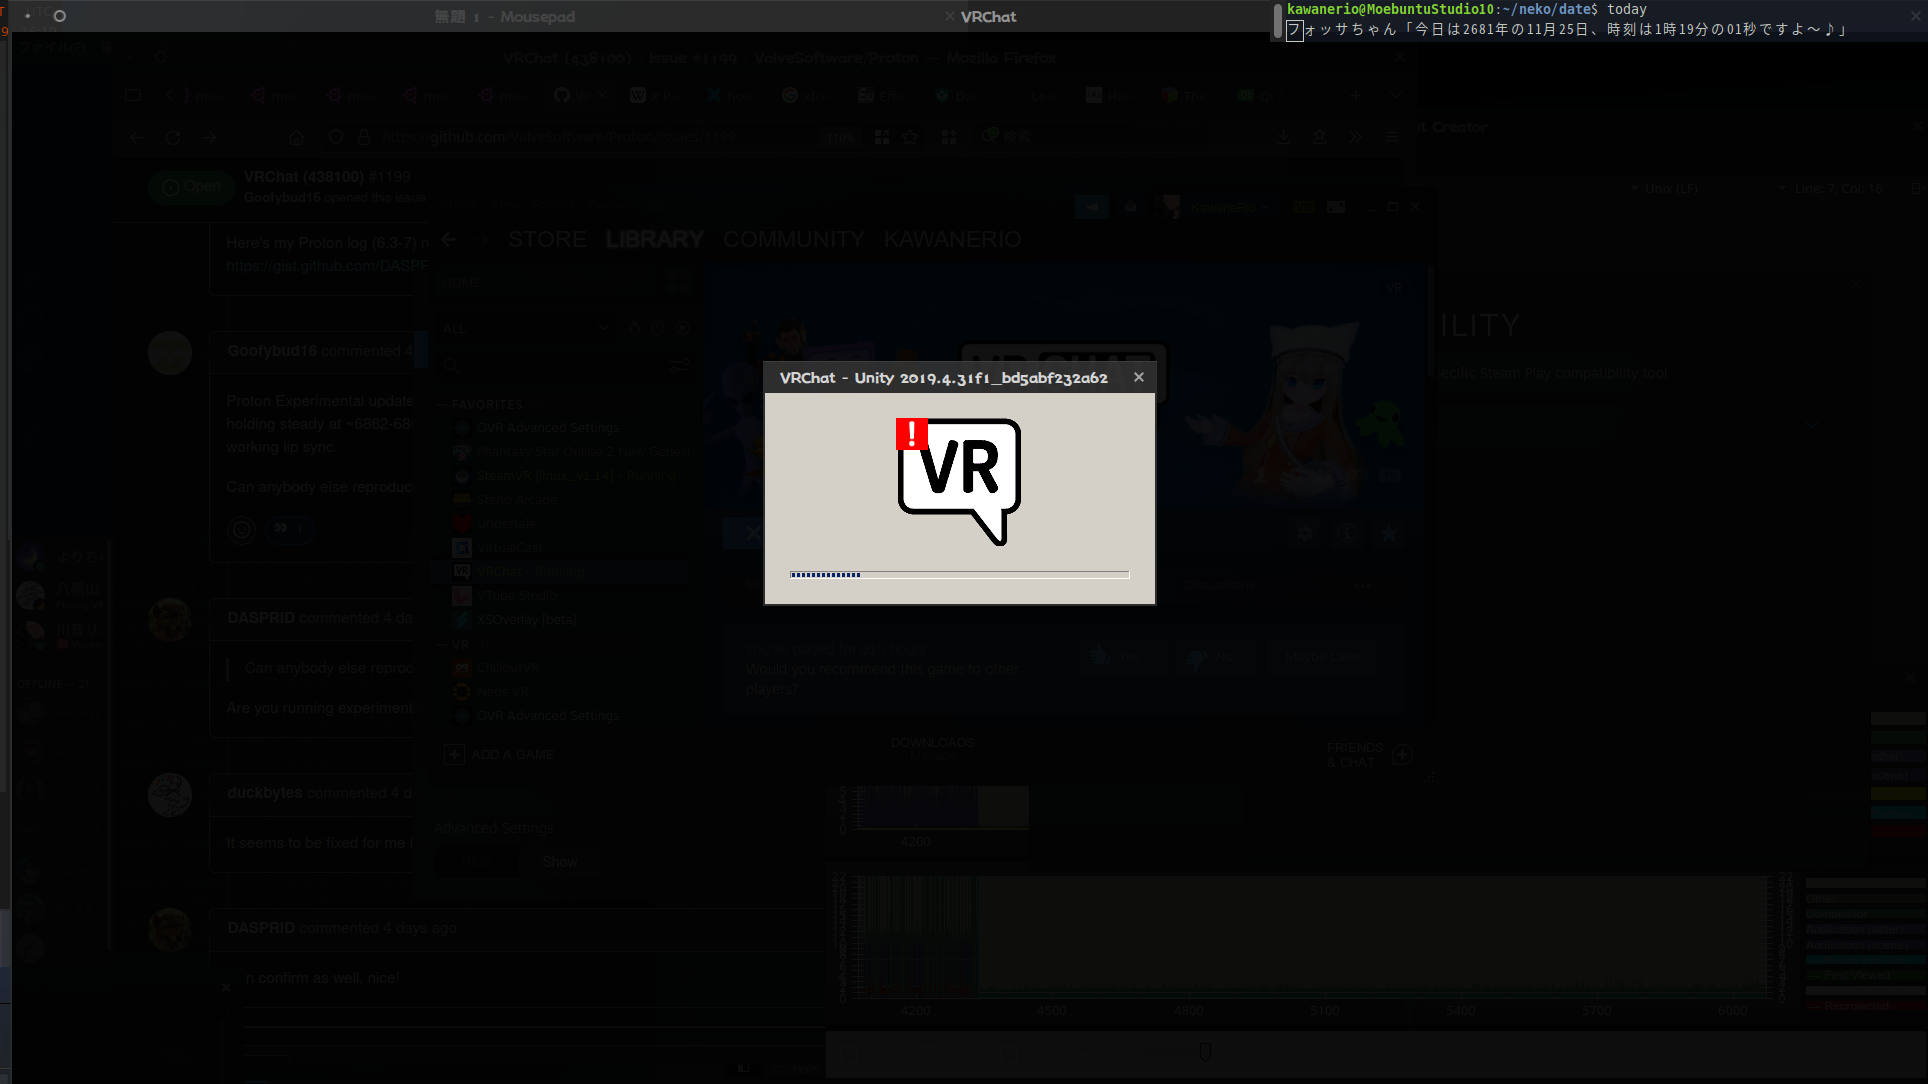The width and height of the screenshot is (1928, 1084).
Task: Switch Steam library to grid view
Action: click(679, 284)
